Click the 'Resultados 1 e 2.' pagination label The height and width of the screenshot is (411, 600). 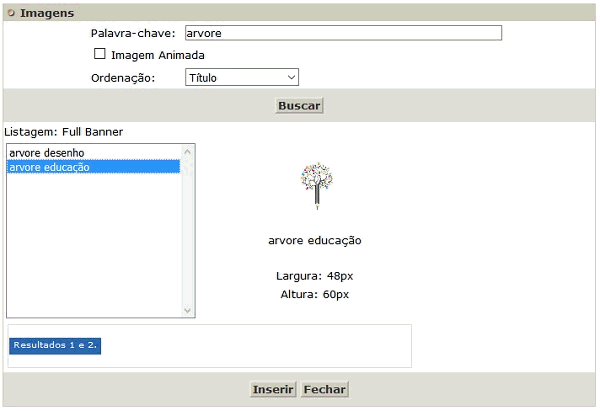click(56, 345)
